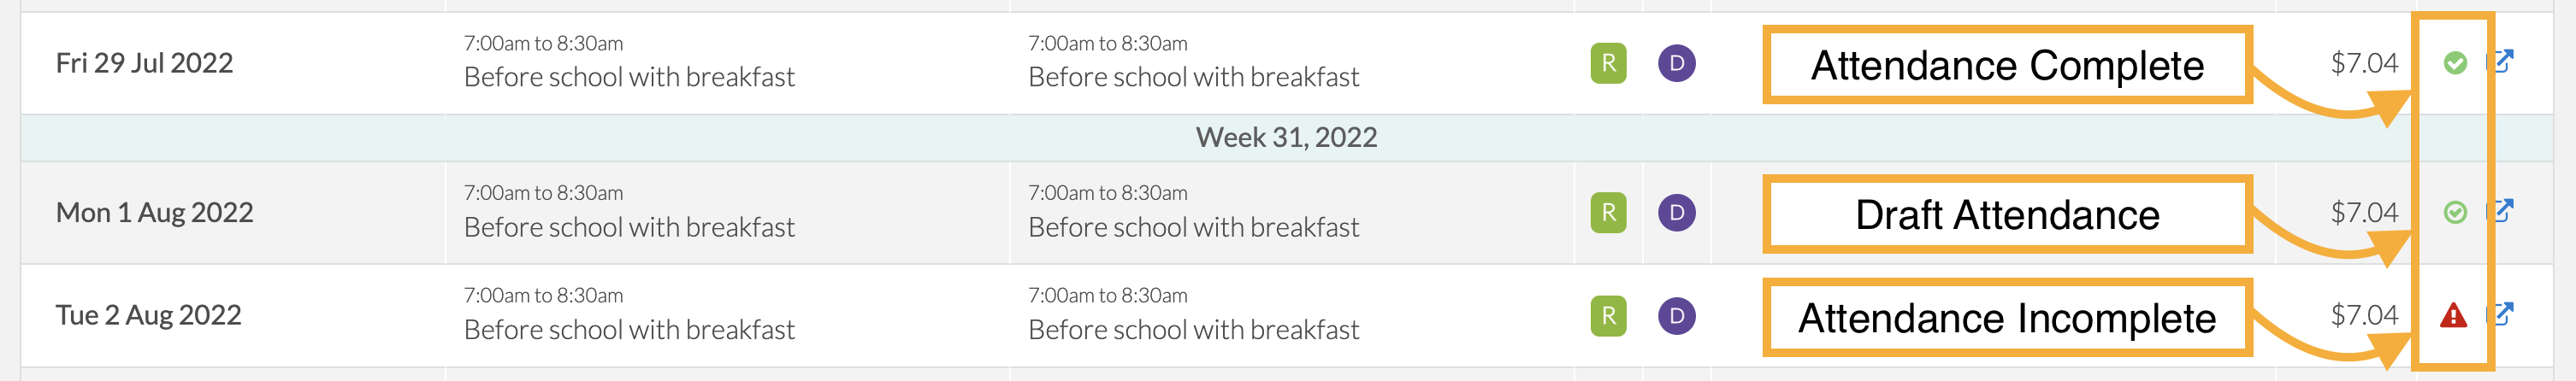
Task: Click purple D badge for Fri 29 Jul
Action: [x=1677, y=64]
